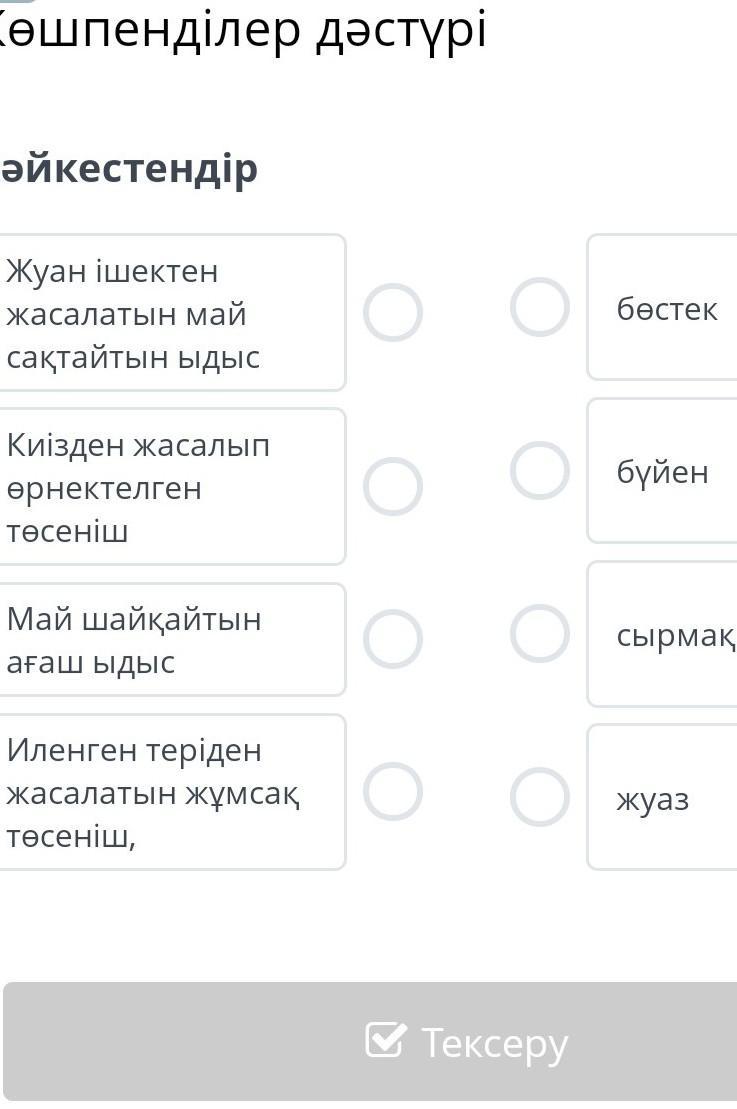Select the radio circle next to 'Май шайқайтын ағаш ыдыс'

click(x=393, y=639)
